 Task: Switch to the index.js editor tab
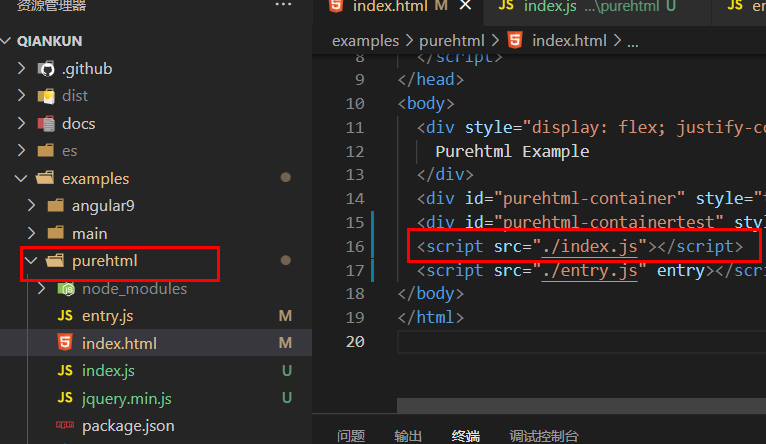tap(550, 6)
